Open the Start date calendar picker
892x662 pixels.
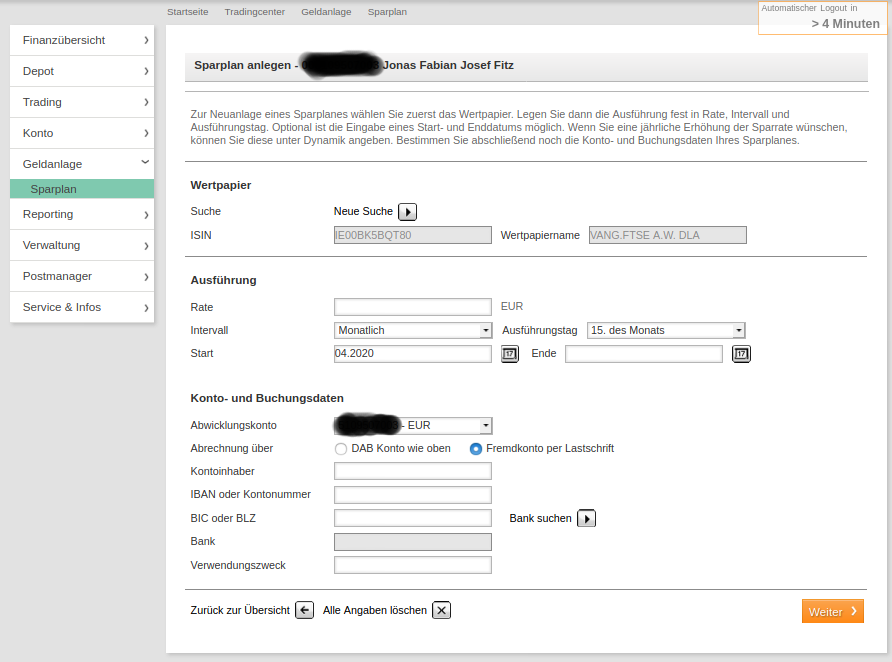[x=510, y=354]
